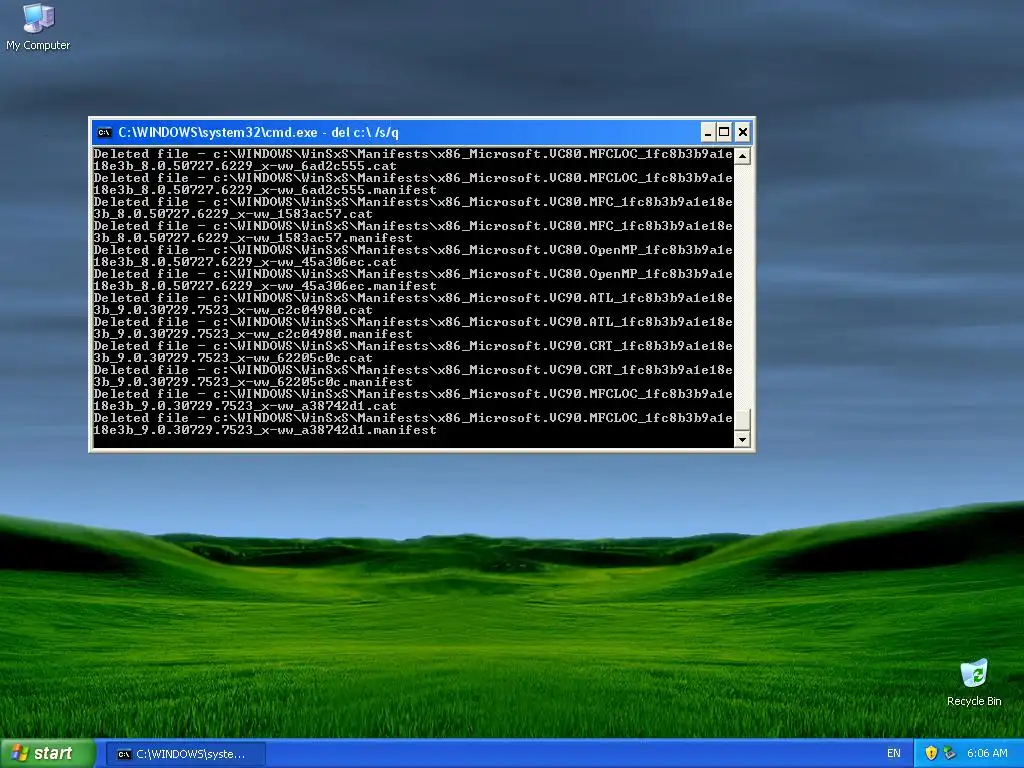
Task: Click the line ending '_c2c04980.manifest'
Action: click(x=253, y=334)
